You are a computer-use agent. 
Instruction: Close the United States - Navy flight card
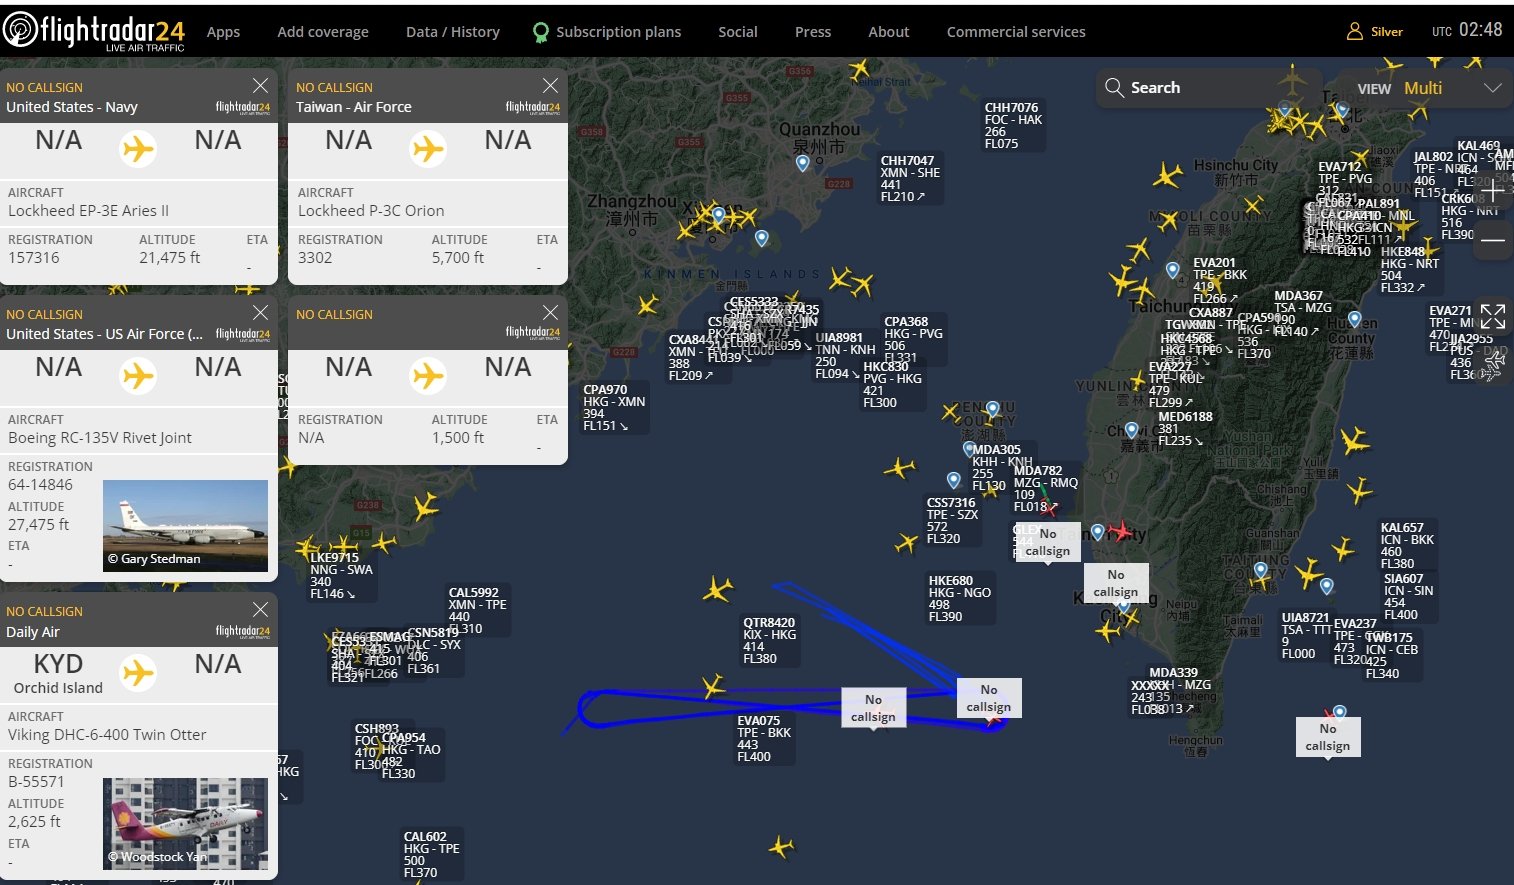click(x=260, y=85)
